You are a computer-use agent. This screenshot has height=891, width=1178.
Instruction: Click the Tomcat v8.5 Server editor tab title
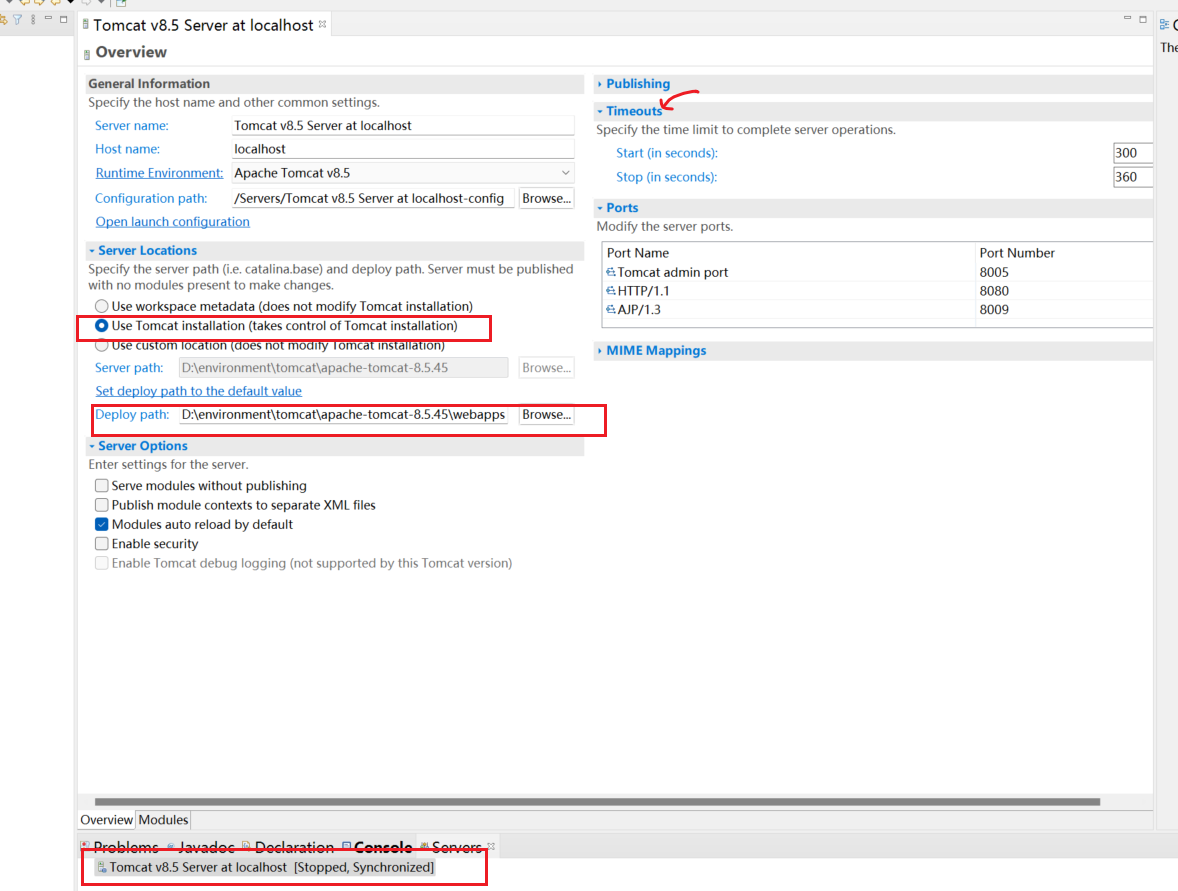[x=203, y=25]
